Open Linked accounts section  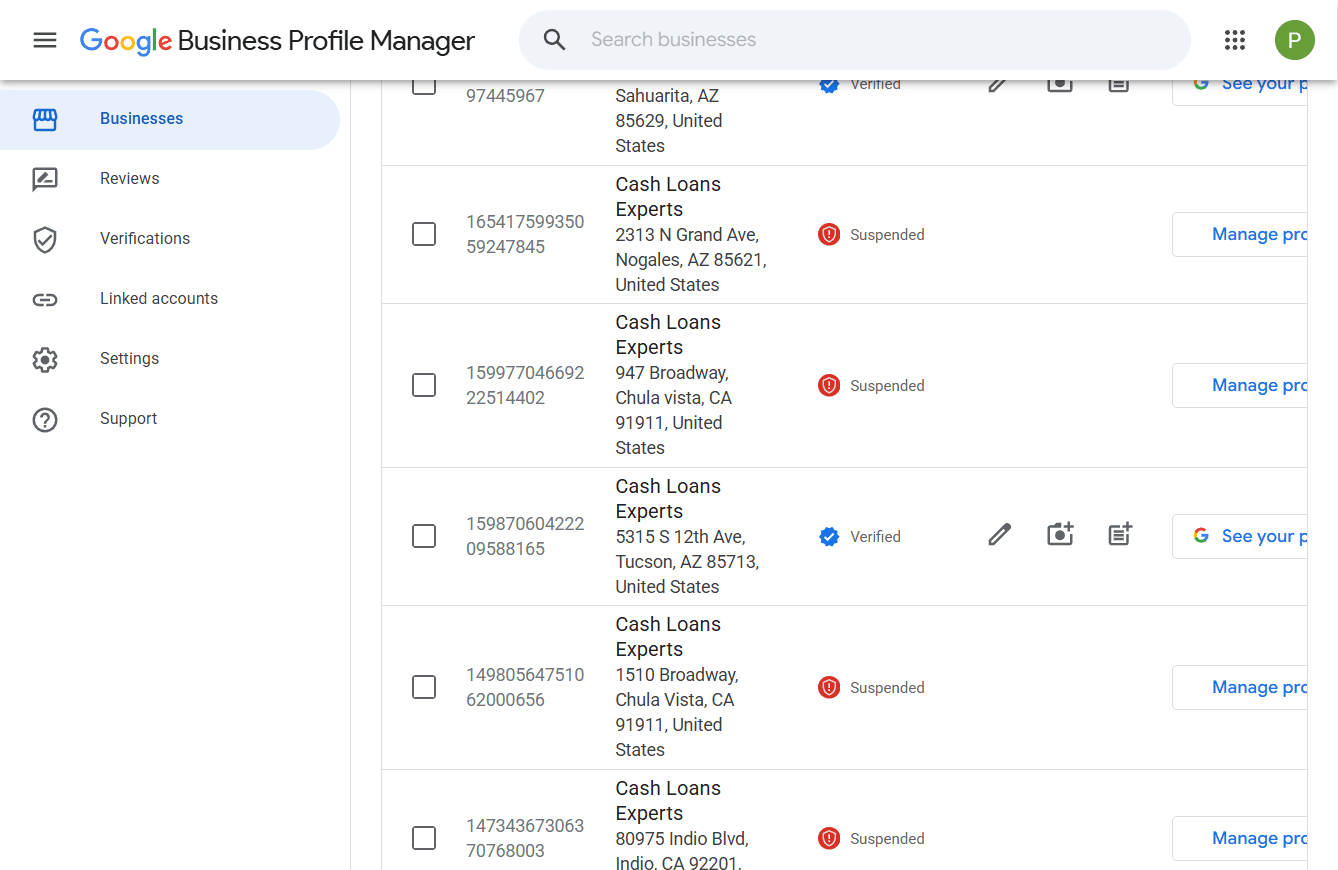pyautogui.click(x=170, y=299)
